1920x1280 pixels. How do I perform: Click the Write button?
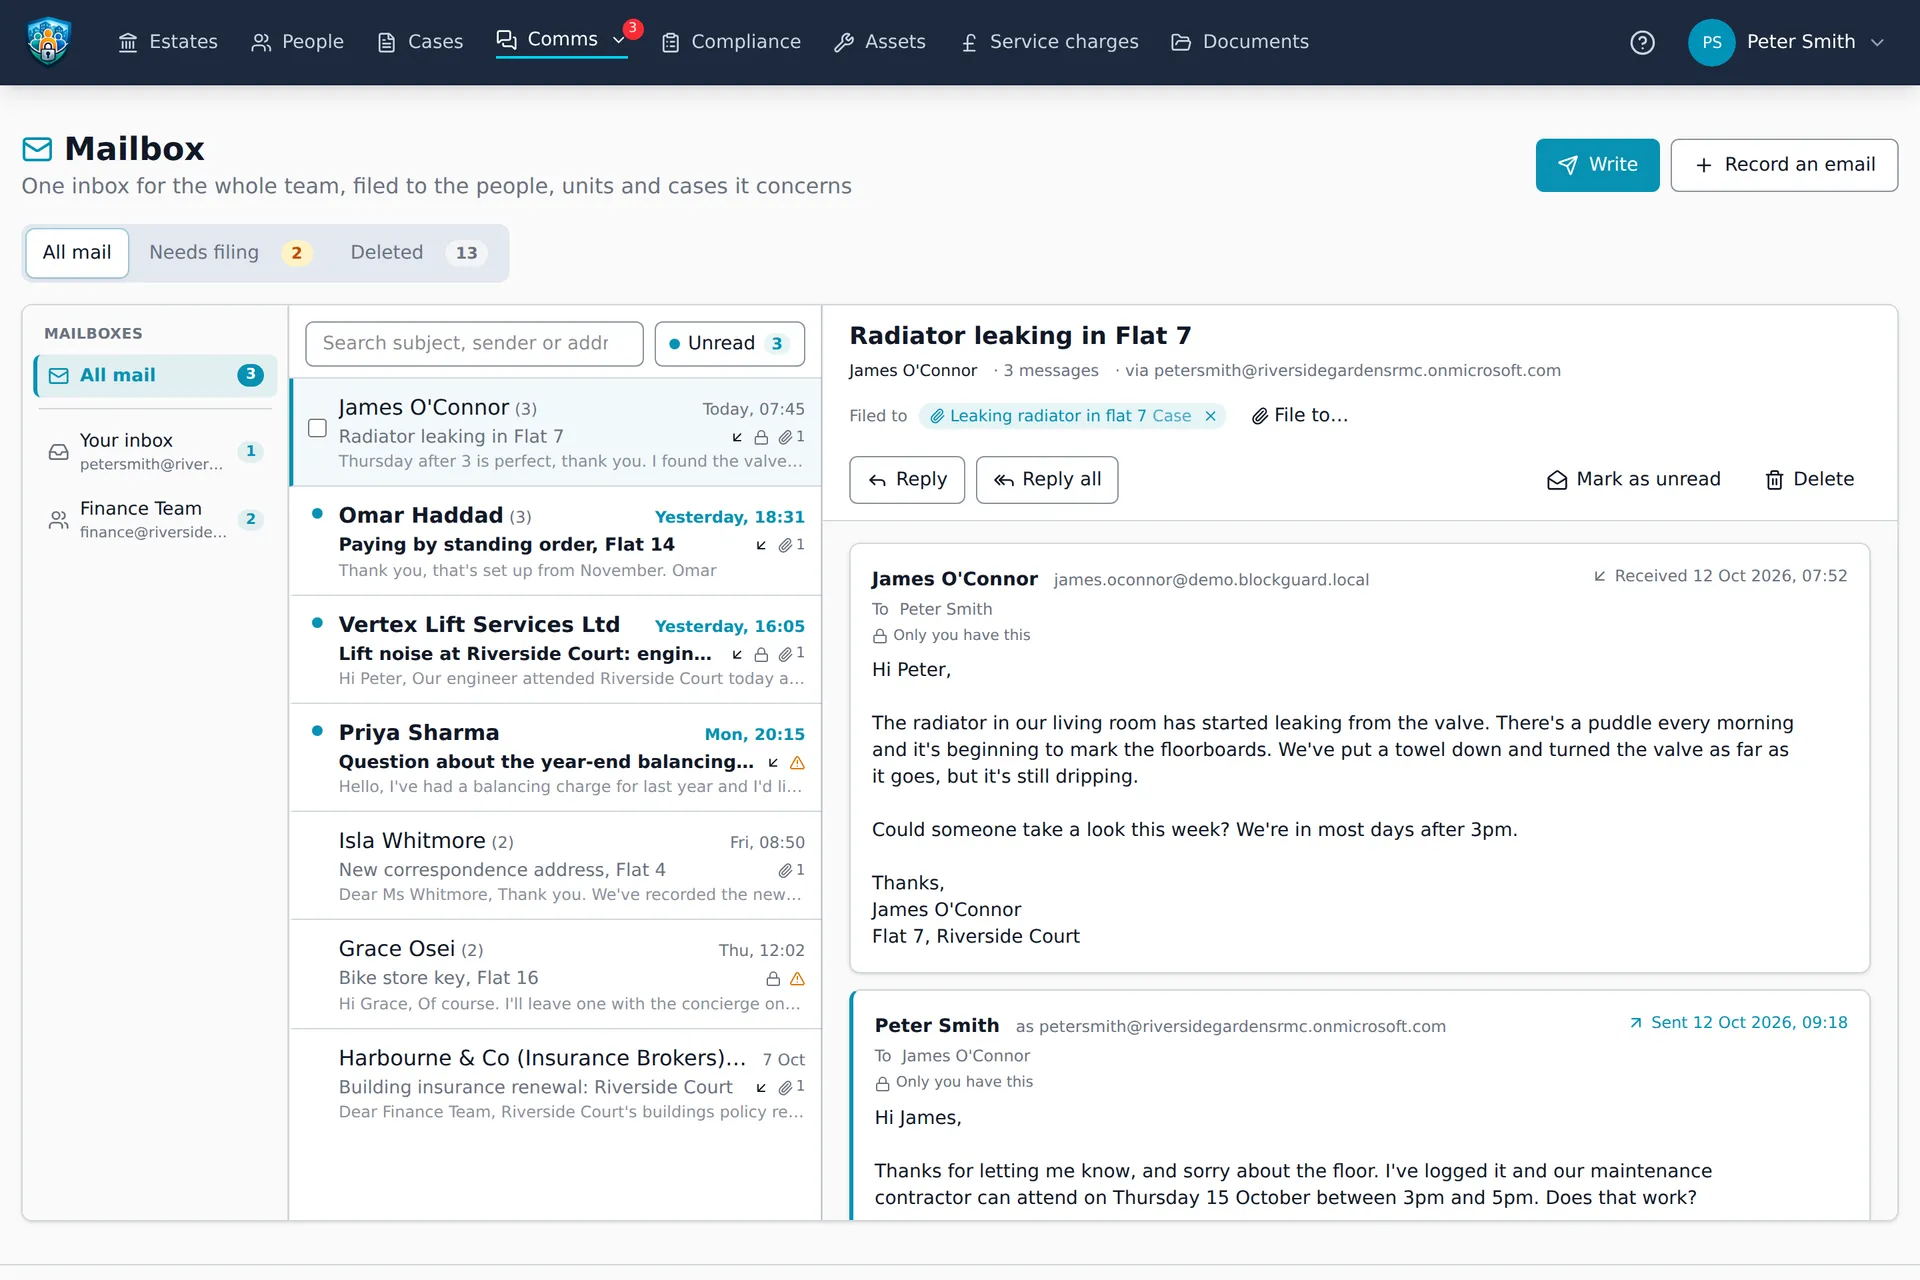point(1597,165)
